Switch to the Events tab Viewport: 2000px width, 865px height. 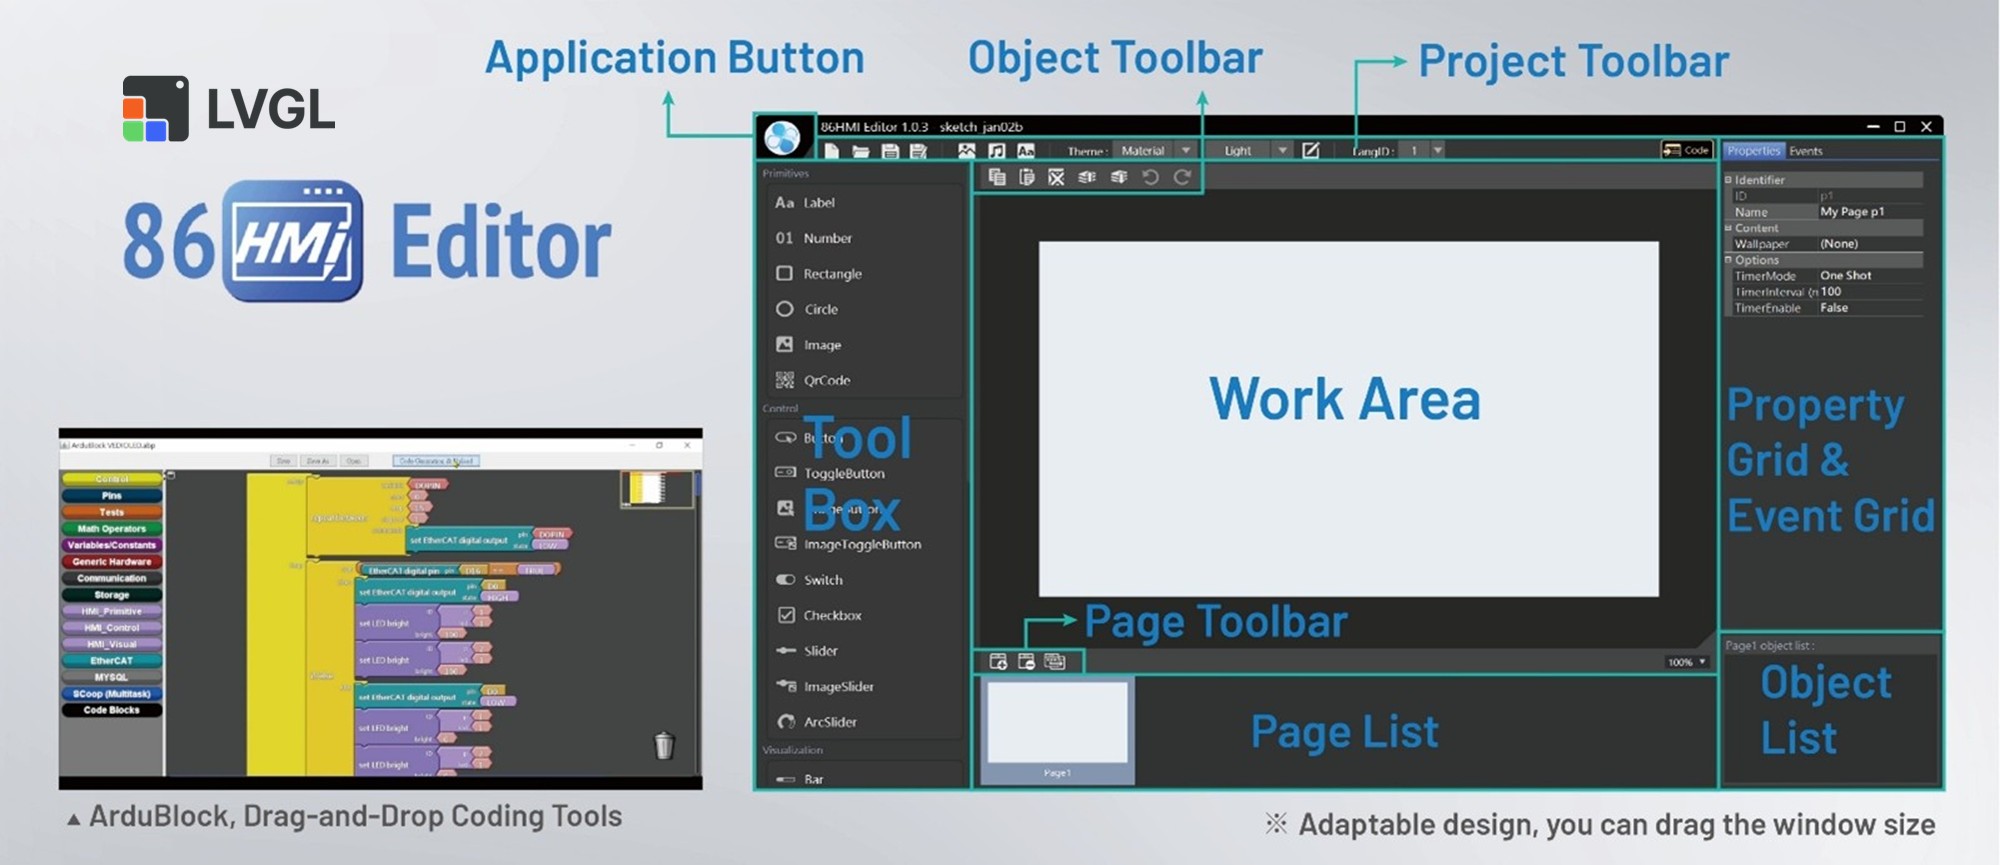pyautogui.click(x=1805, y=151)
